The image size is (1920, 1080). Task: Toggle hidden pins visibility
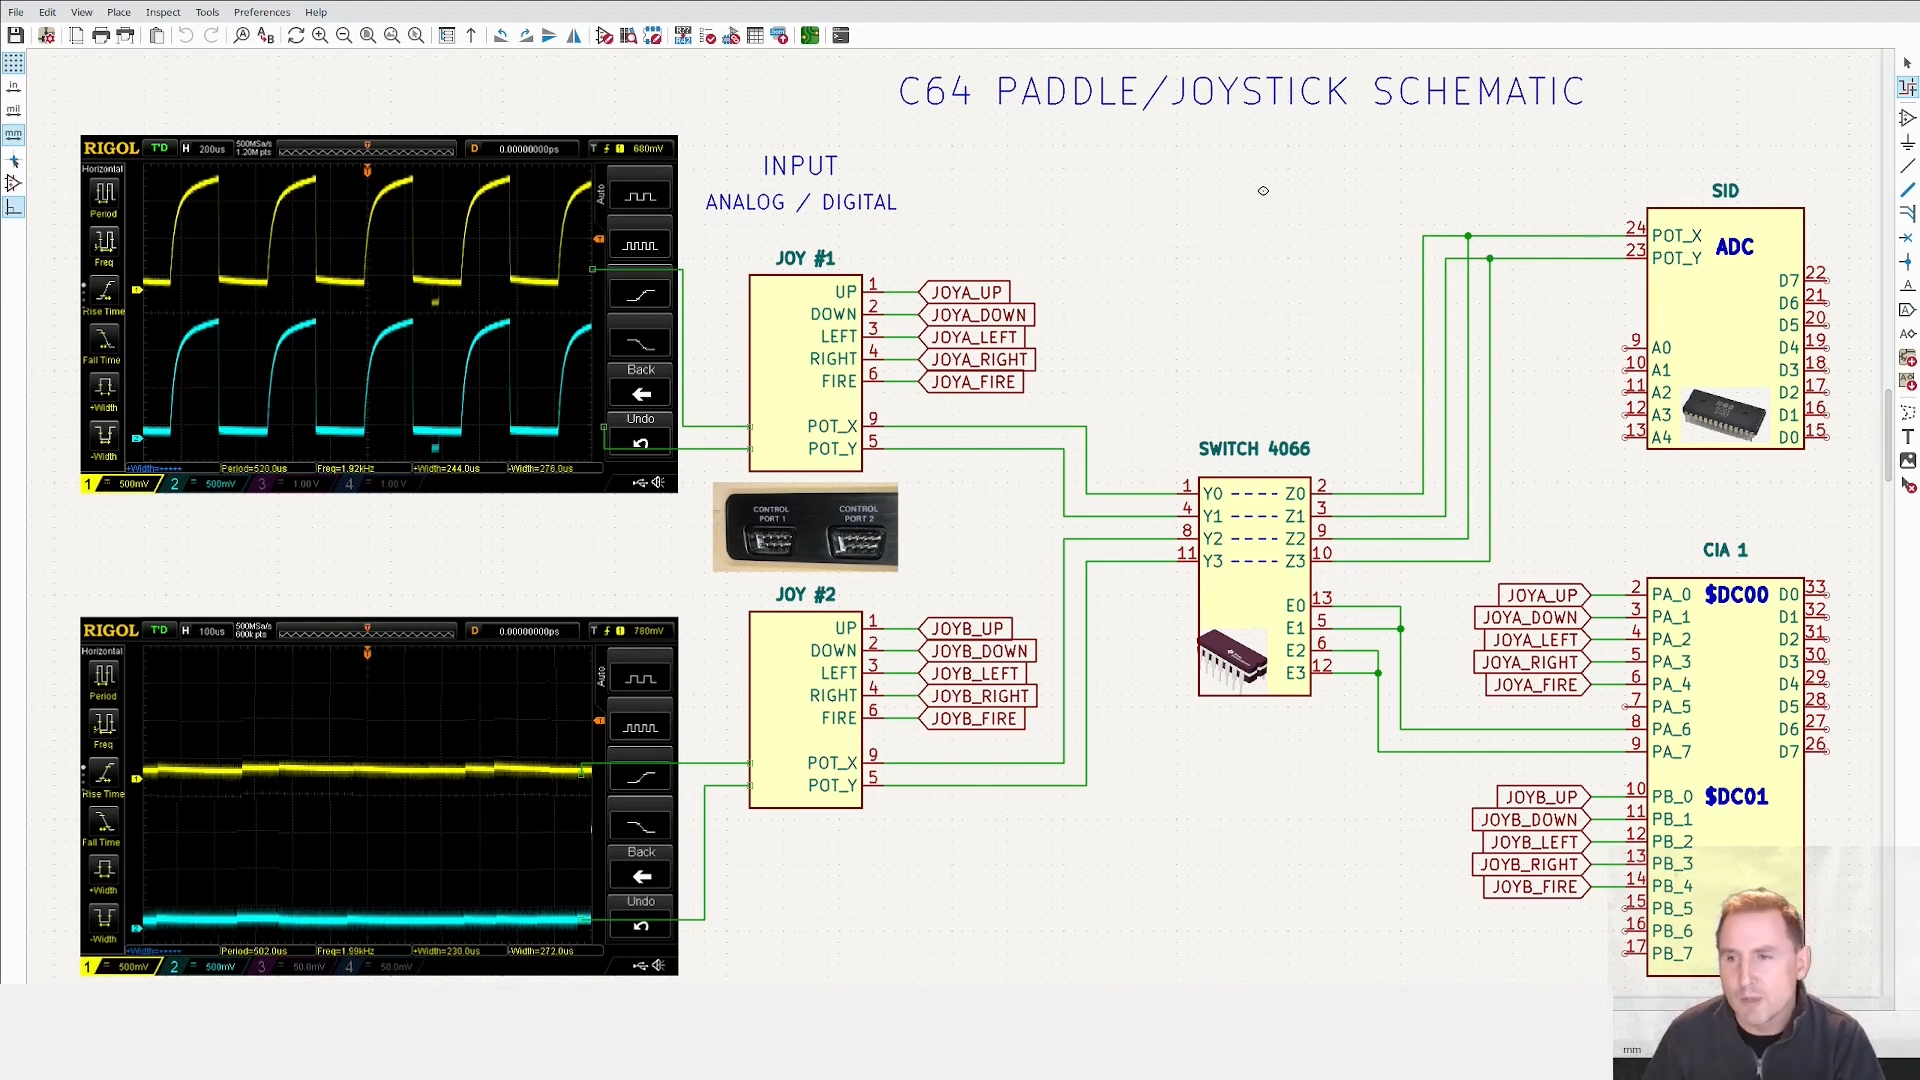(x=13, y=184)
